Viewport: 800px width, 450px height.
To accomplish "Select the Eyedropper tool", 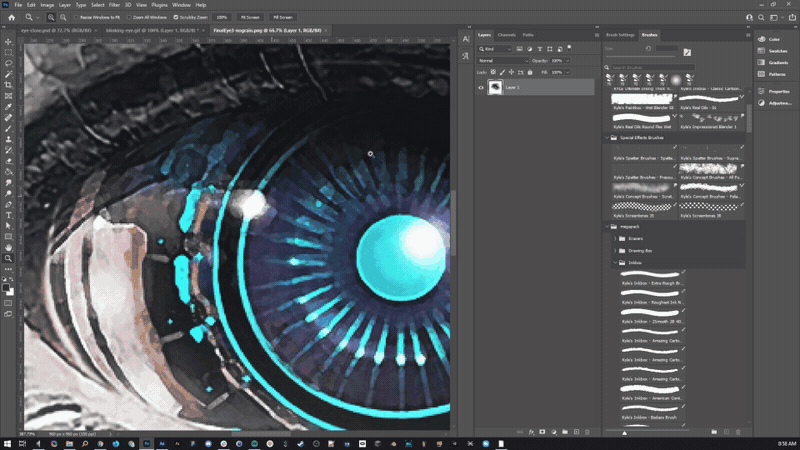I will pos(8,107).
